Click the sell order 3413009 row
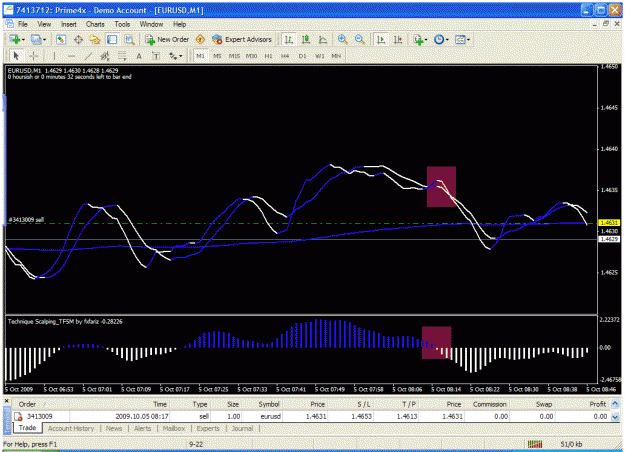 (311, 416)
